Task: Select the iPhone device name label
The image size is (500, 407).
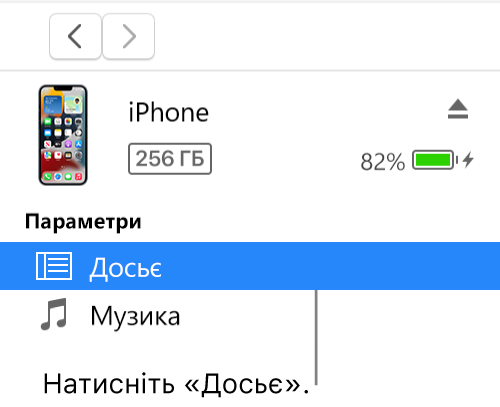Action: (x=169, y=112)
